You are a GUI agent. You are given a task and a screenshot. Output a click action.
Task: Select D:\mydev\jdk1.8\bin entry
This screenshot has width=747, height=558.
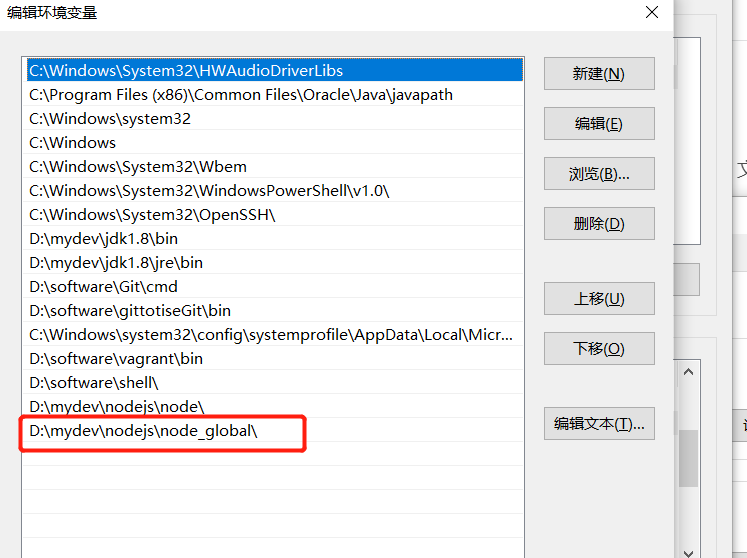point(273,238)
